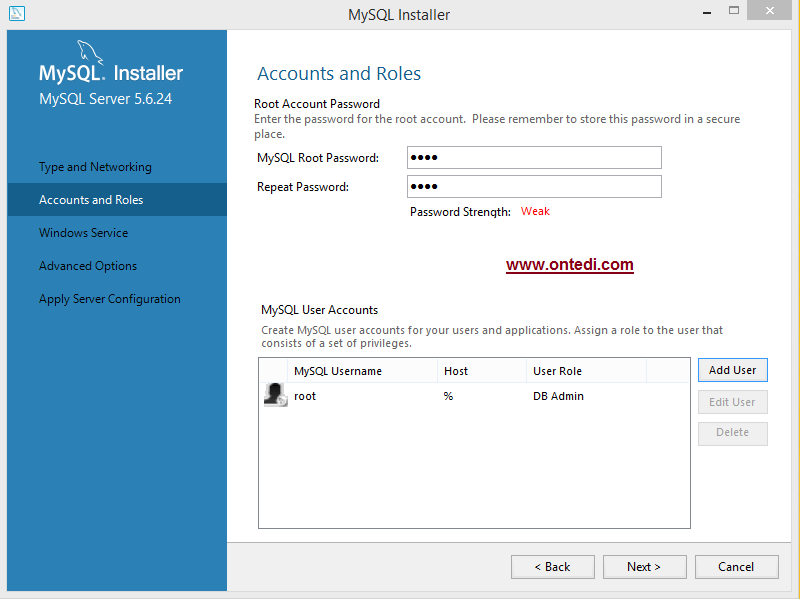Focus the MySQL Root Password field
800x599 pixels.
(x=534, y=158)
